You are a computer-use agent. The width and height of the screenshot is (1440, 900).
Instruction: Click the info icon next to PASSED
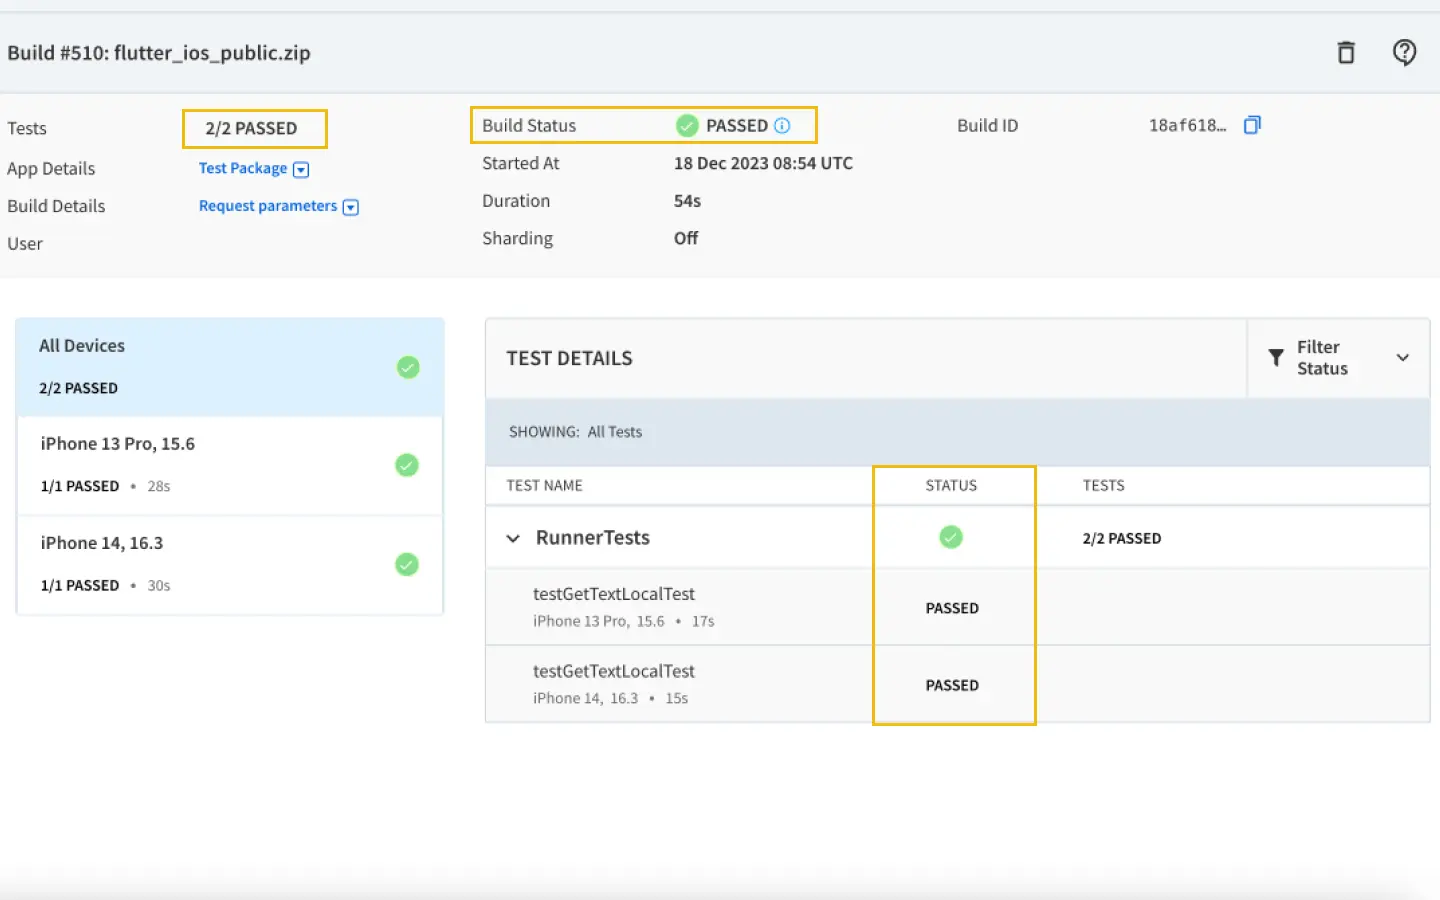[782, 125]
